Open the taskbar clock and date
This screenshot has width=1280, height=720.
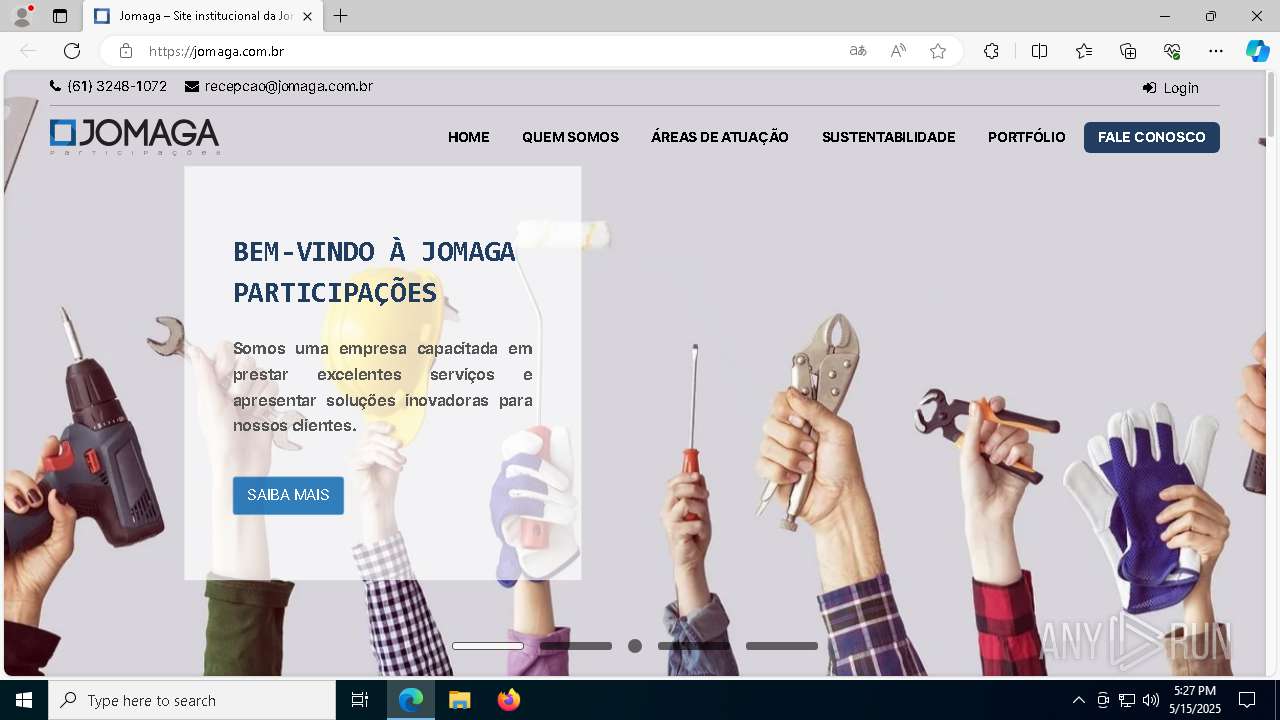pos(1195,700)
